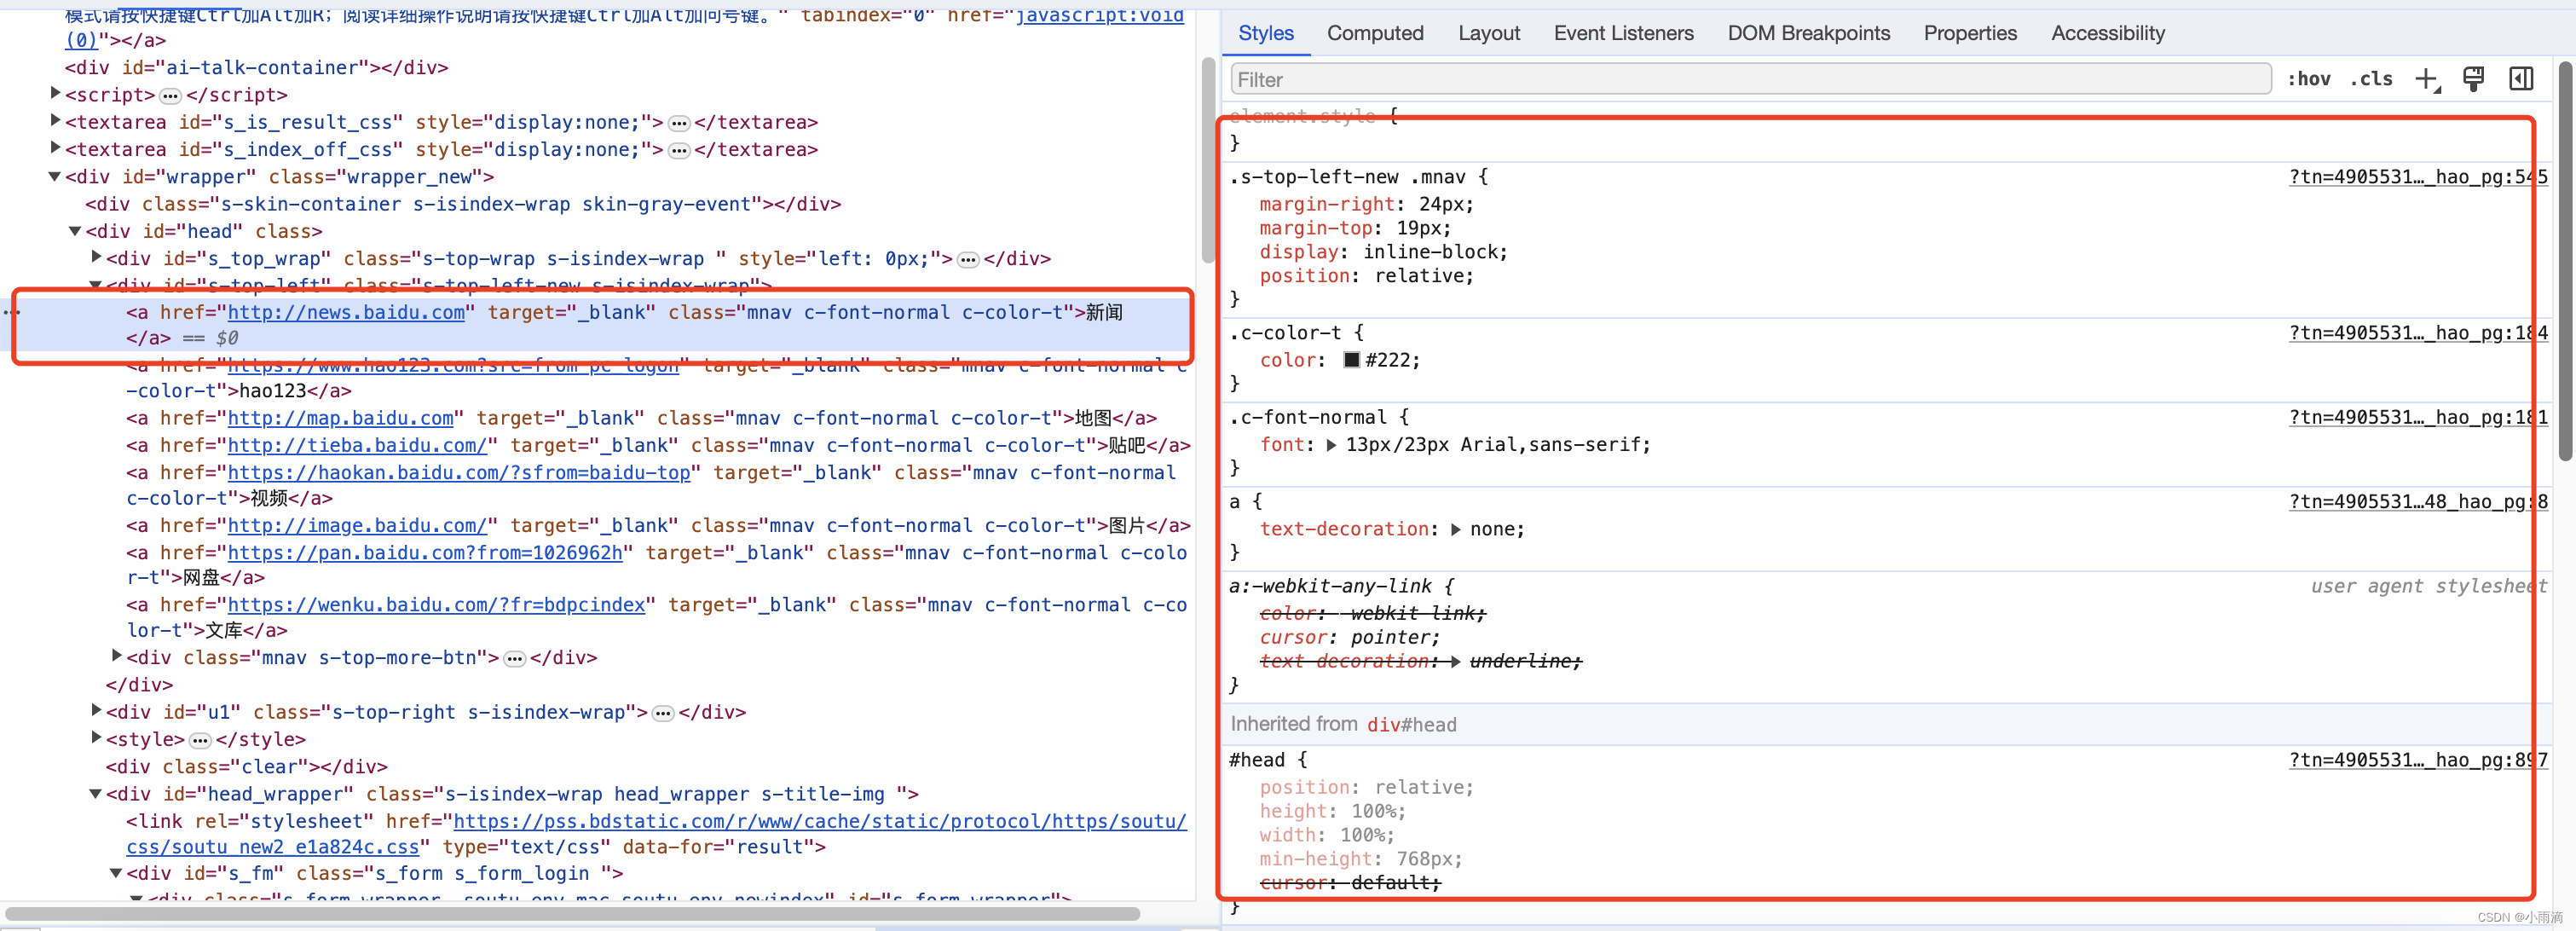Screen dimensions: 2576x931
Task: Toggle the .cls class editor button
Action: pos(2371,79)
